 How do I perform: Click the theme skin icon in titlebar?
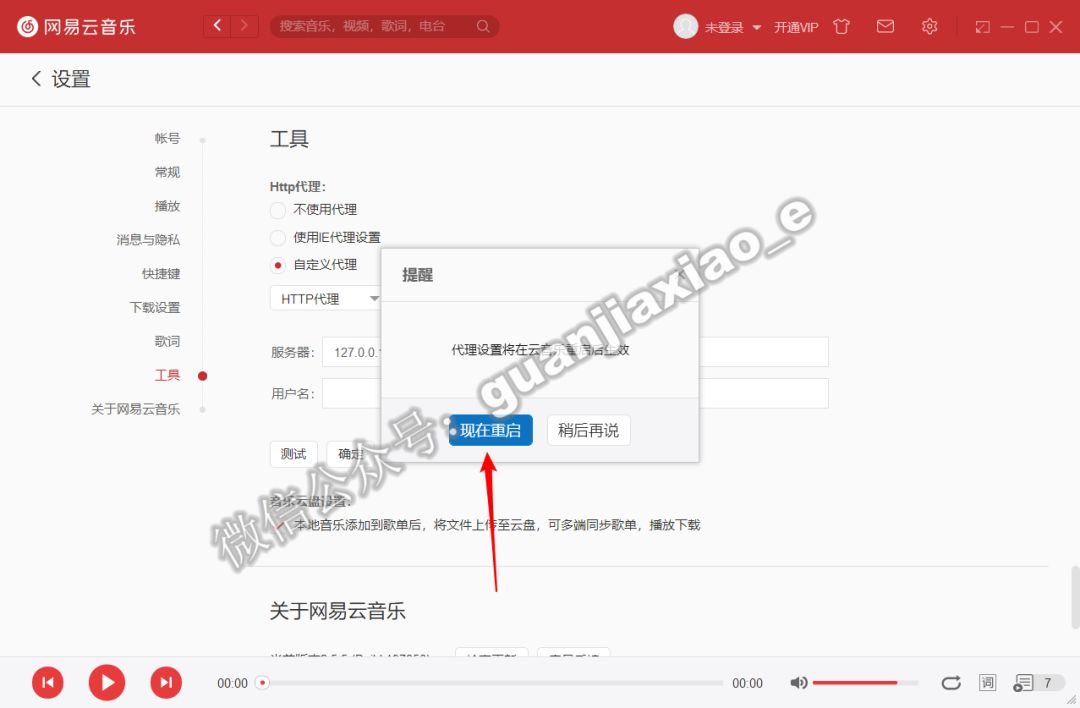pyautogui.click(x=841, y=27)
